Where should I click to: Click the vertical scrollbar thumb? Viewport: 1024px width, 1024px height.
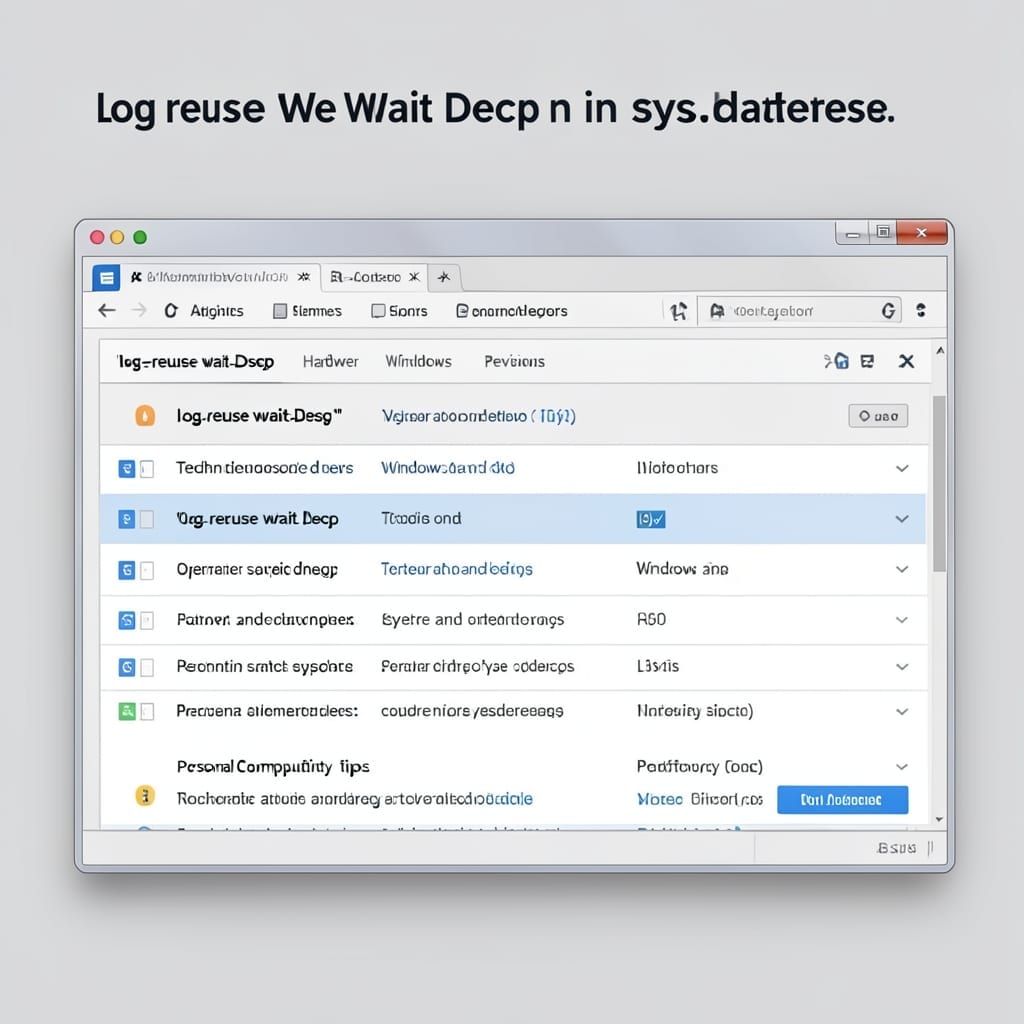coord(939,483)
